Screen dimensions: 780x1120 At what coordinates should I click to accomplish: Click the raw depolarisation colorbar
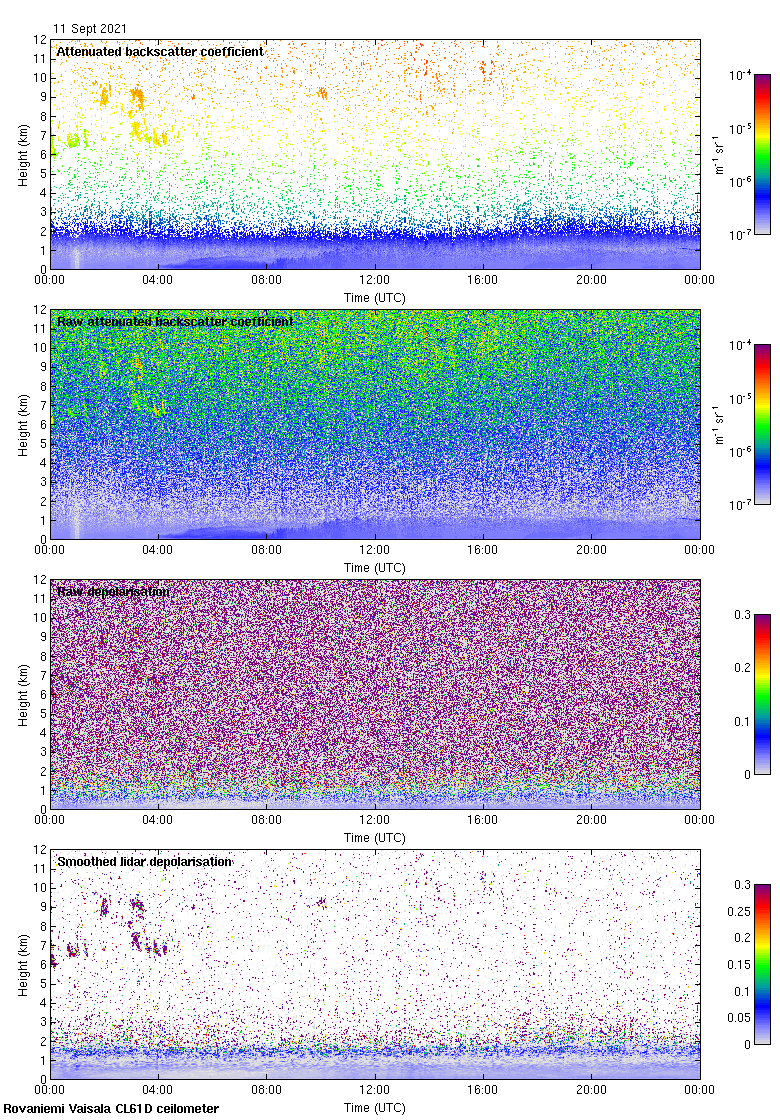(x=762, y=694)
